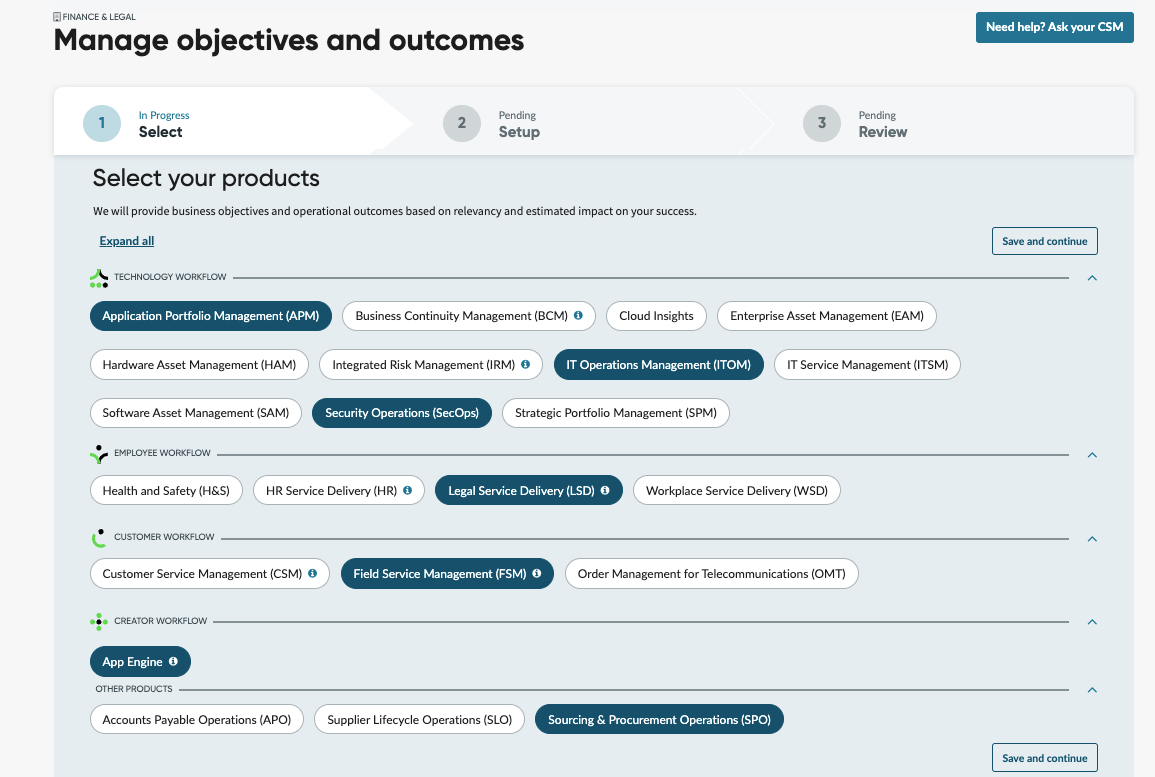Click the Expand all link
Image resolution: width=1155 pixels, height=777 pixels.
point(127,241)
